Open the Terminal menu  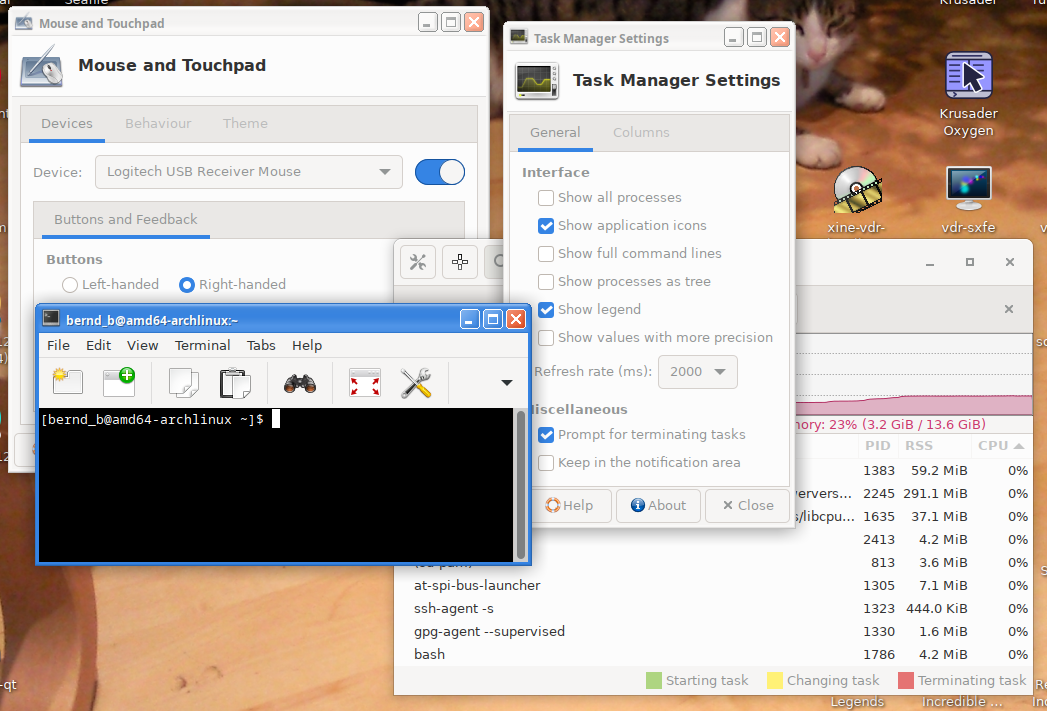pyautogui.click(x=202, y=345)
